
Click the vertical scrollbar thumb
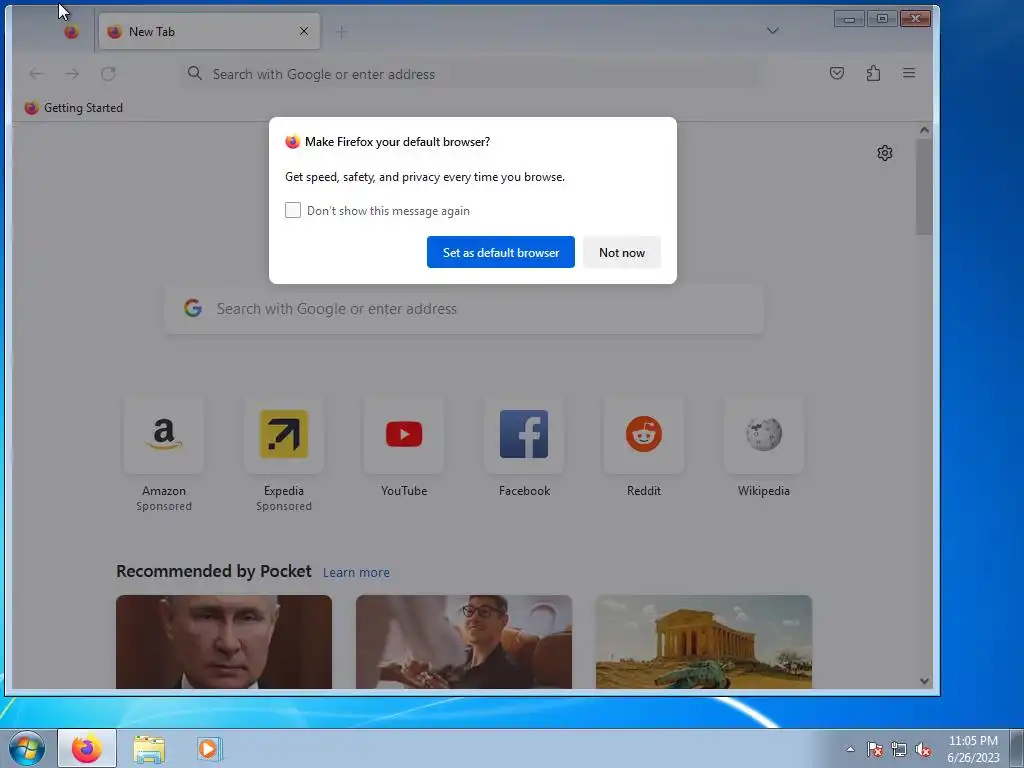pyautogui.click(x=924, y=186)
